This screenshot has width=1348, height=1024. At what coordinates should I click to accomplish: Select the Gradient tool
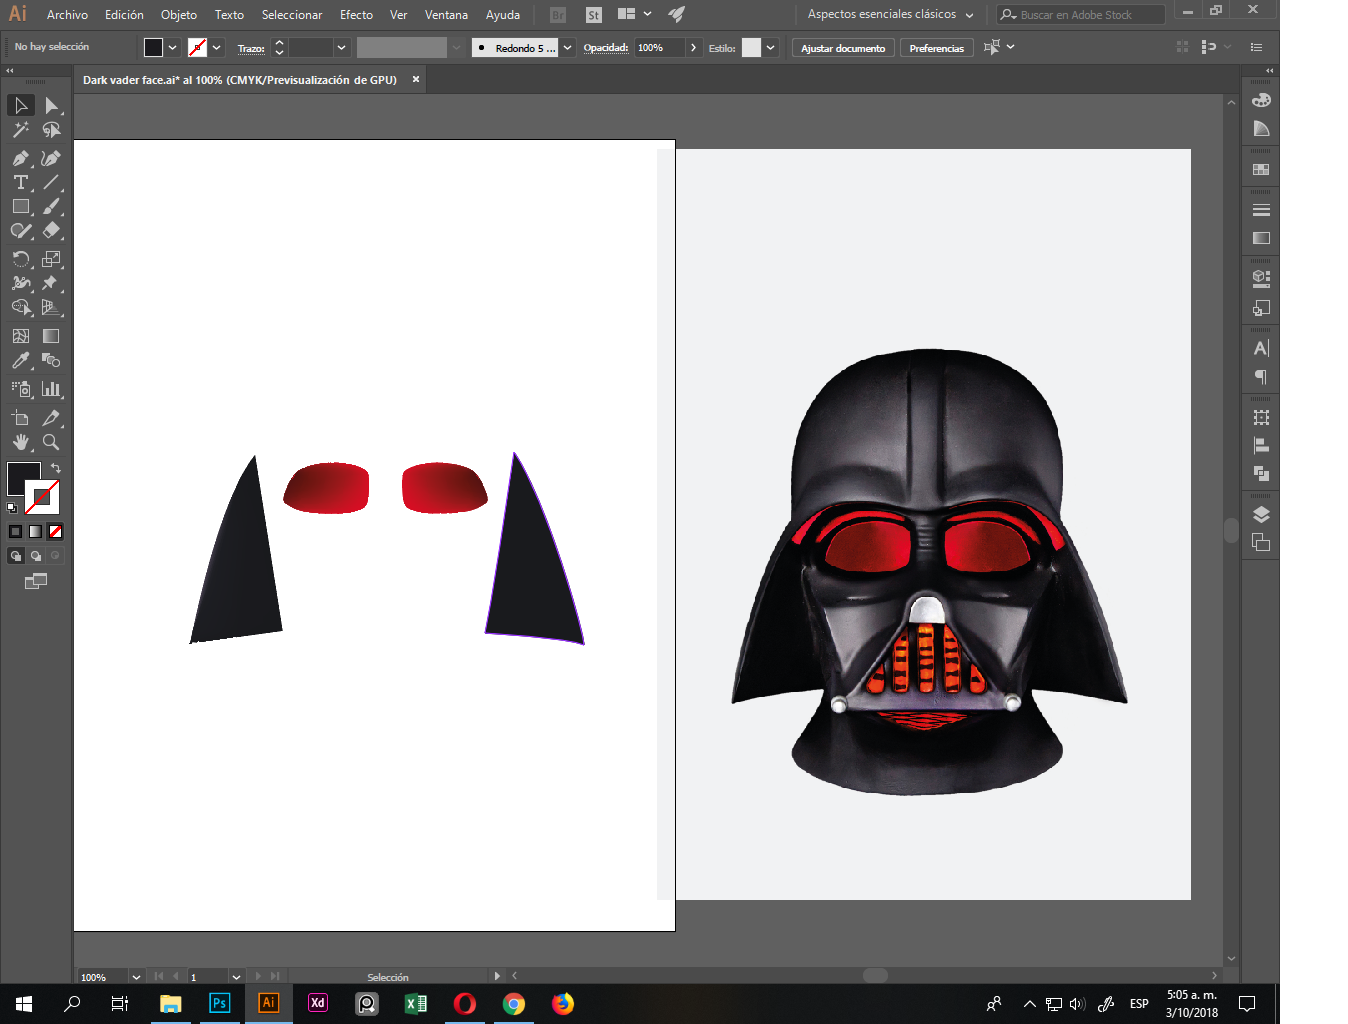[51, 336]
